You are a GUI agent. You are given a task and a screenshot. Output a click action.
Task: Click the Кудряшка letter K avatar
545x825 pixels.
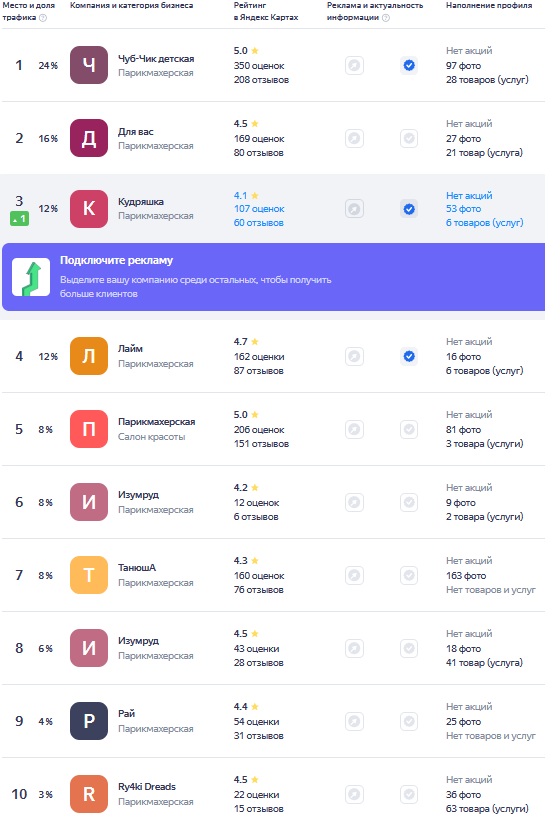[89, 209]
